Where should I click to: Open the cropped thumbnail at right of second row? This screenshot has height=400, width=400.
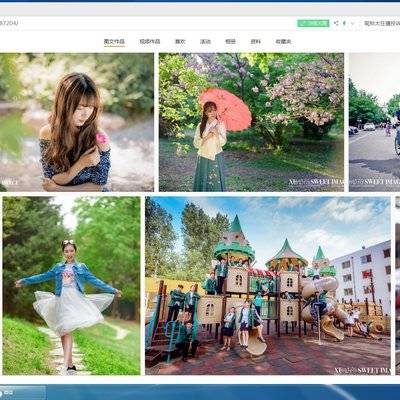[398, 286]
